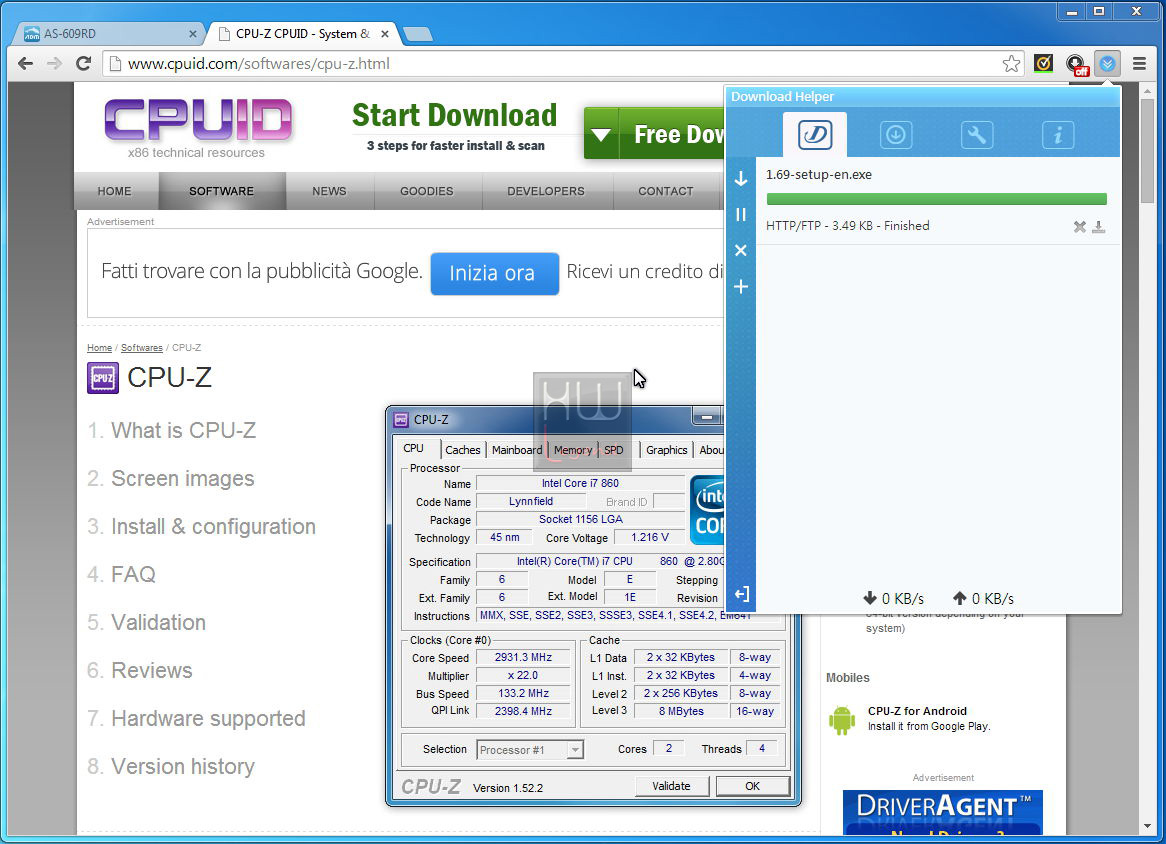Viewport: 1166px width, 844px height.
Task: Click the Android robot icon
Action: pos(842,720)
